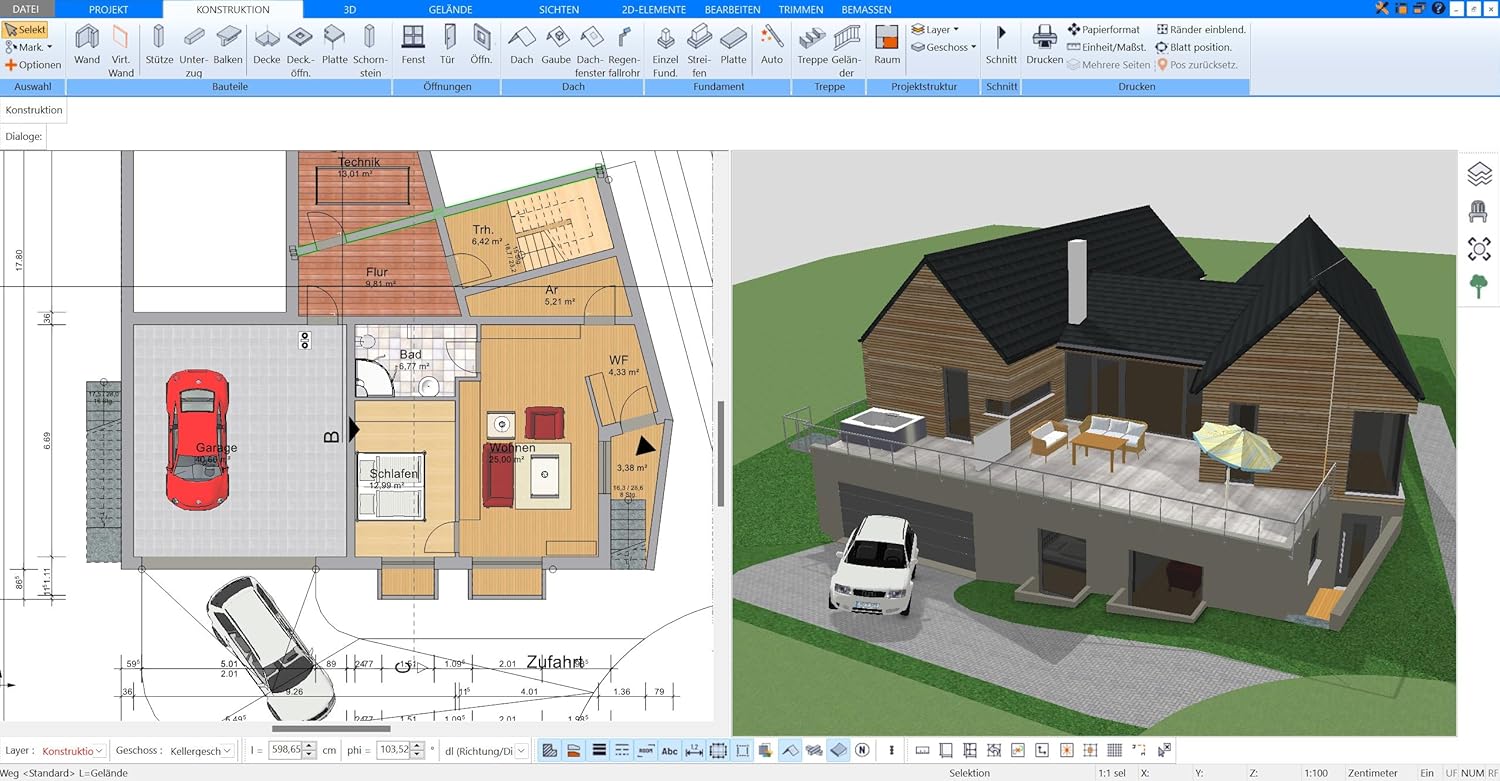
Task: Activate the Dach roof tool
Action: 521,46
